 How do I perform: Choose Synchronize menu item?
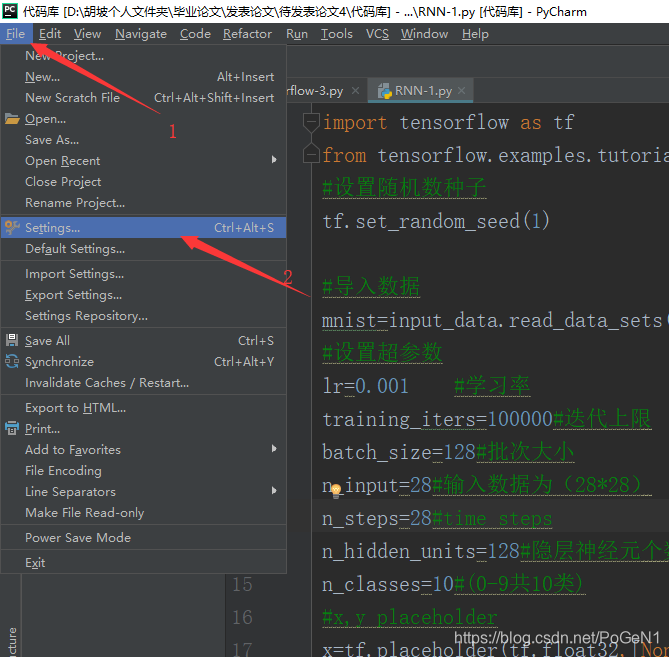coord(143,361)
